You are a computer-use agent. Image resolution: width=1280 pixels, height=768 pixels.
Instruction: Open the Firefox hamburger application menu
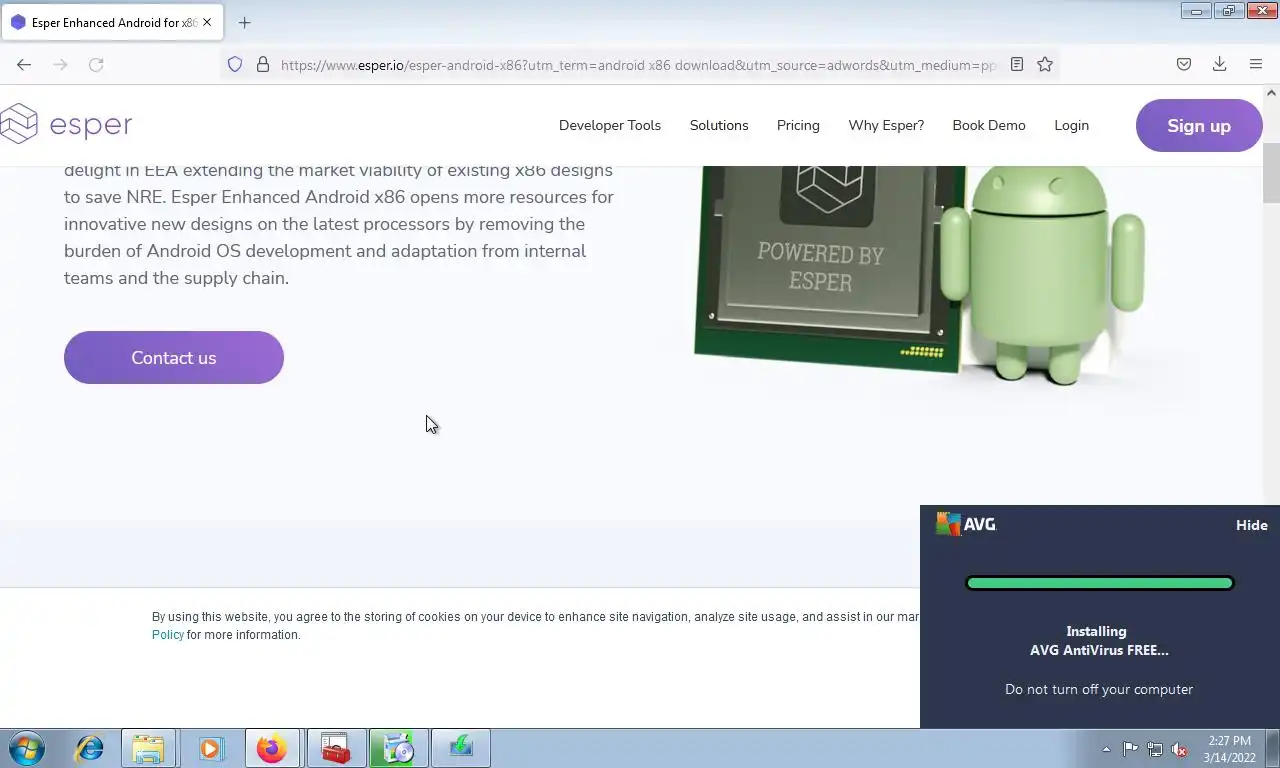(x=1256, y=64)
